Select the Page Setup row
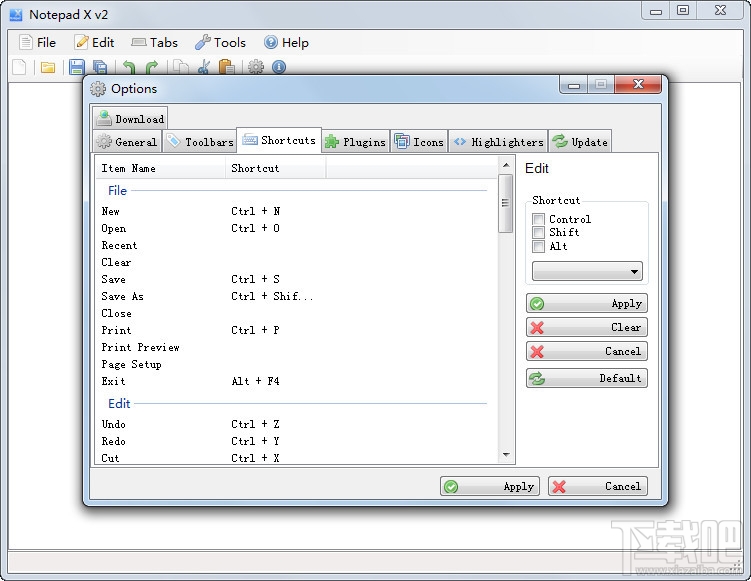 (x=296, y=365)
